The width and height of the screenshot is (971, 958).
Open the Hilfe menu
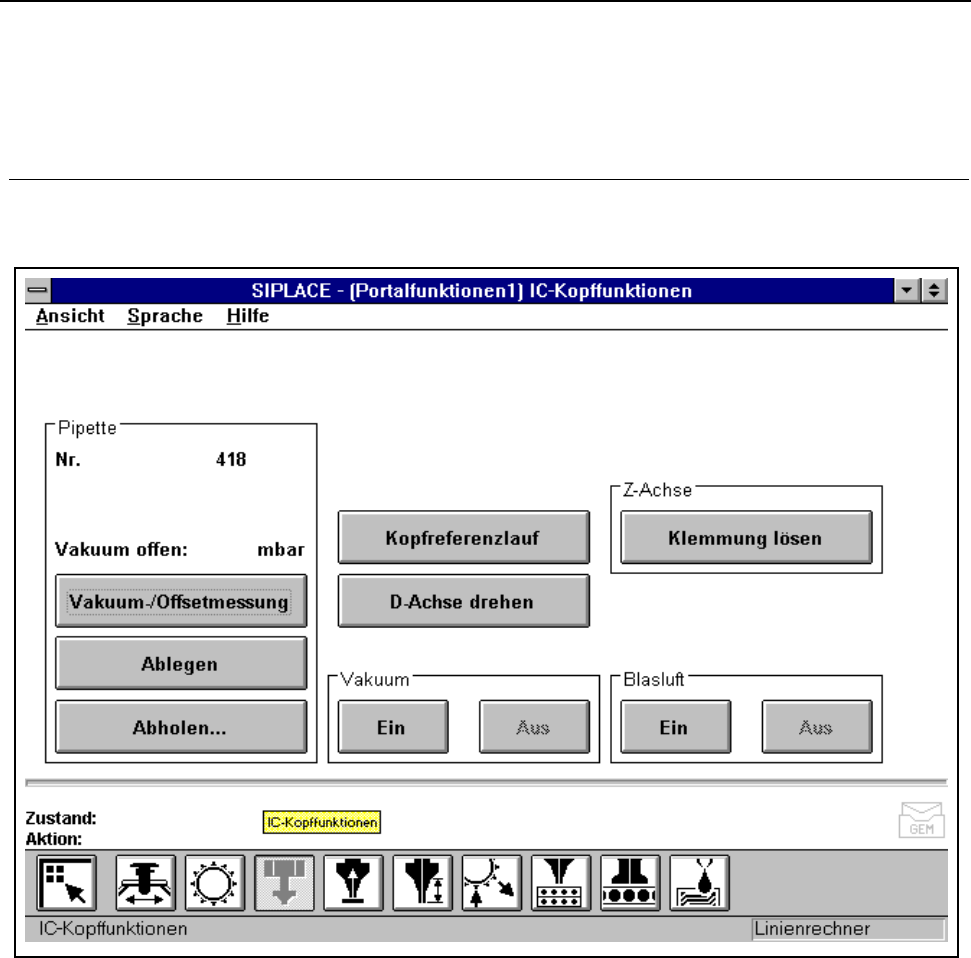pos(248,316)
